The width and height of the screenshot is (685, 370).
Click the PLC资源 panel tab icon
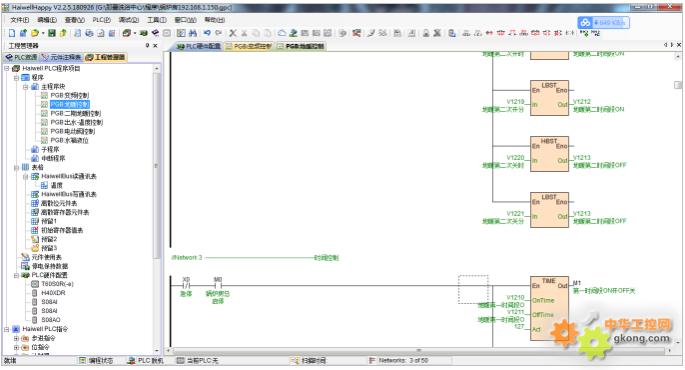(9, 57)
